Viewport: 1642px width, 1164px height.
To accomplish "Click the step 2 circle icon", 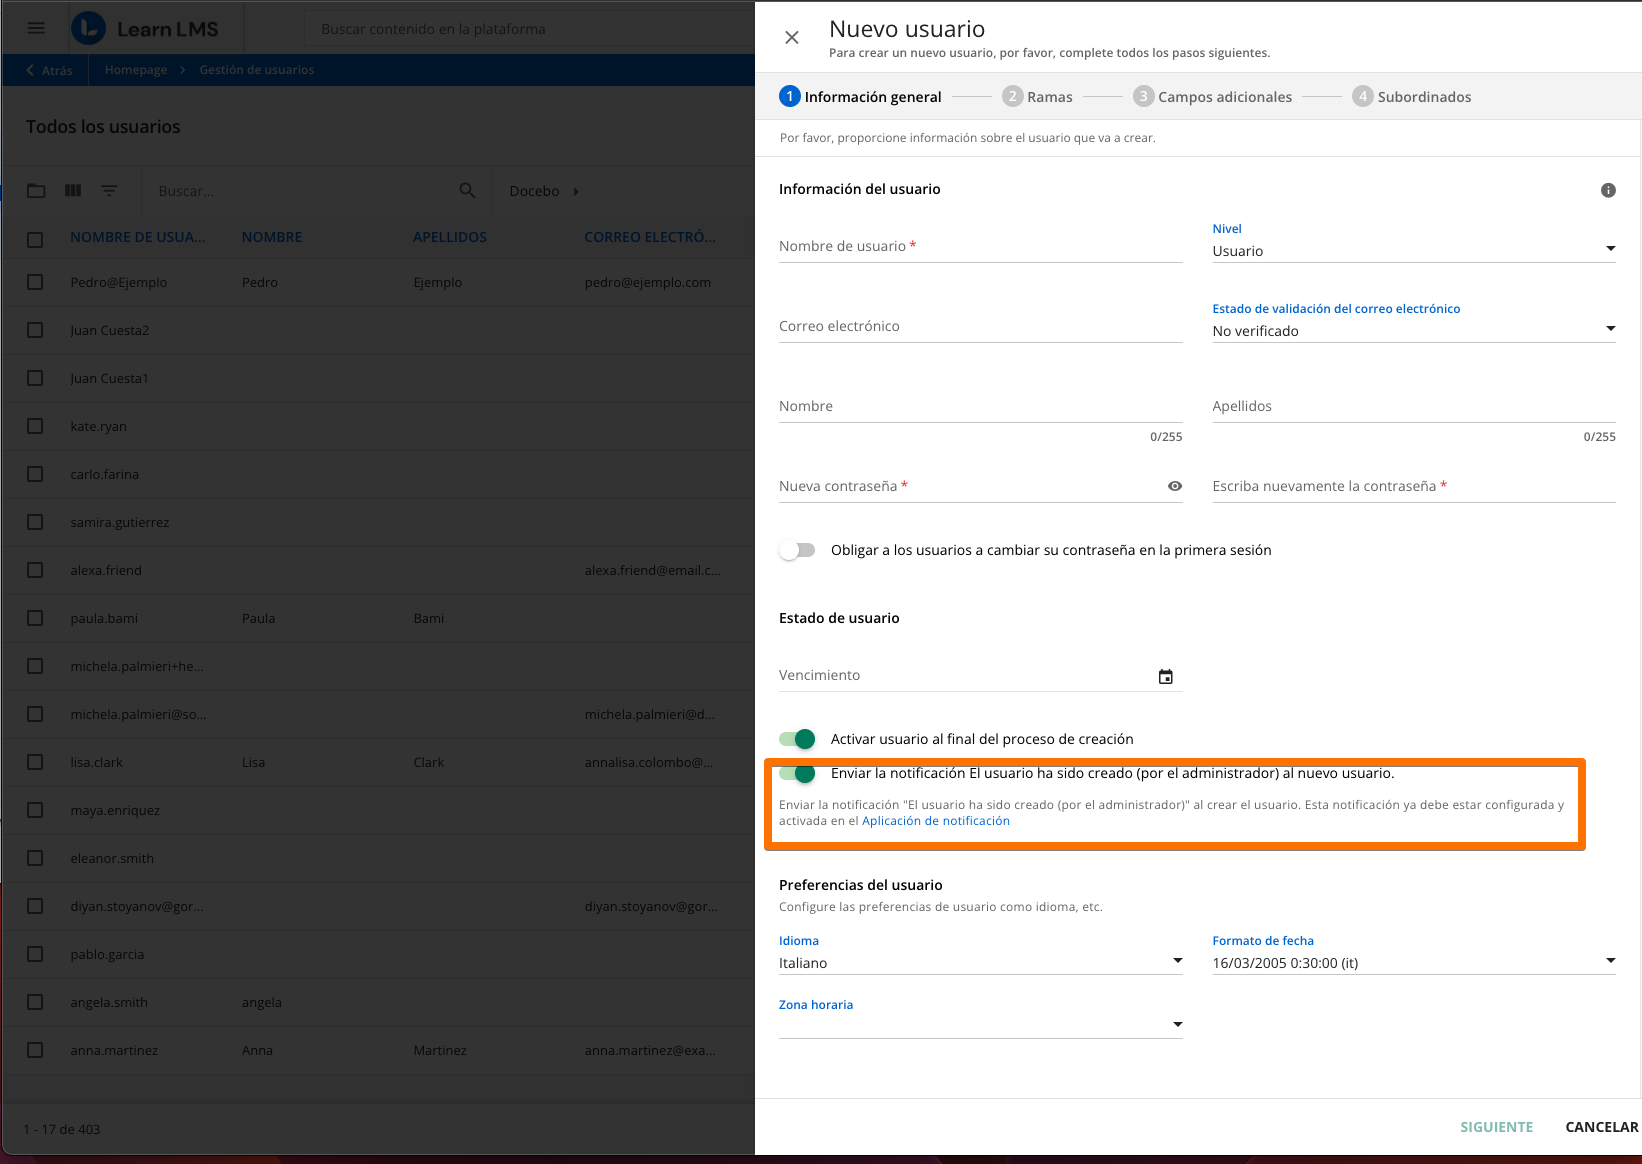I will coord(1012,96).
